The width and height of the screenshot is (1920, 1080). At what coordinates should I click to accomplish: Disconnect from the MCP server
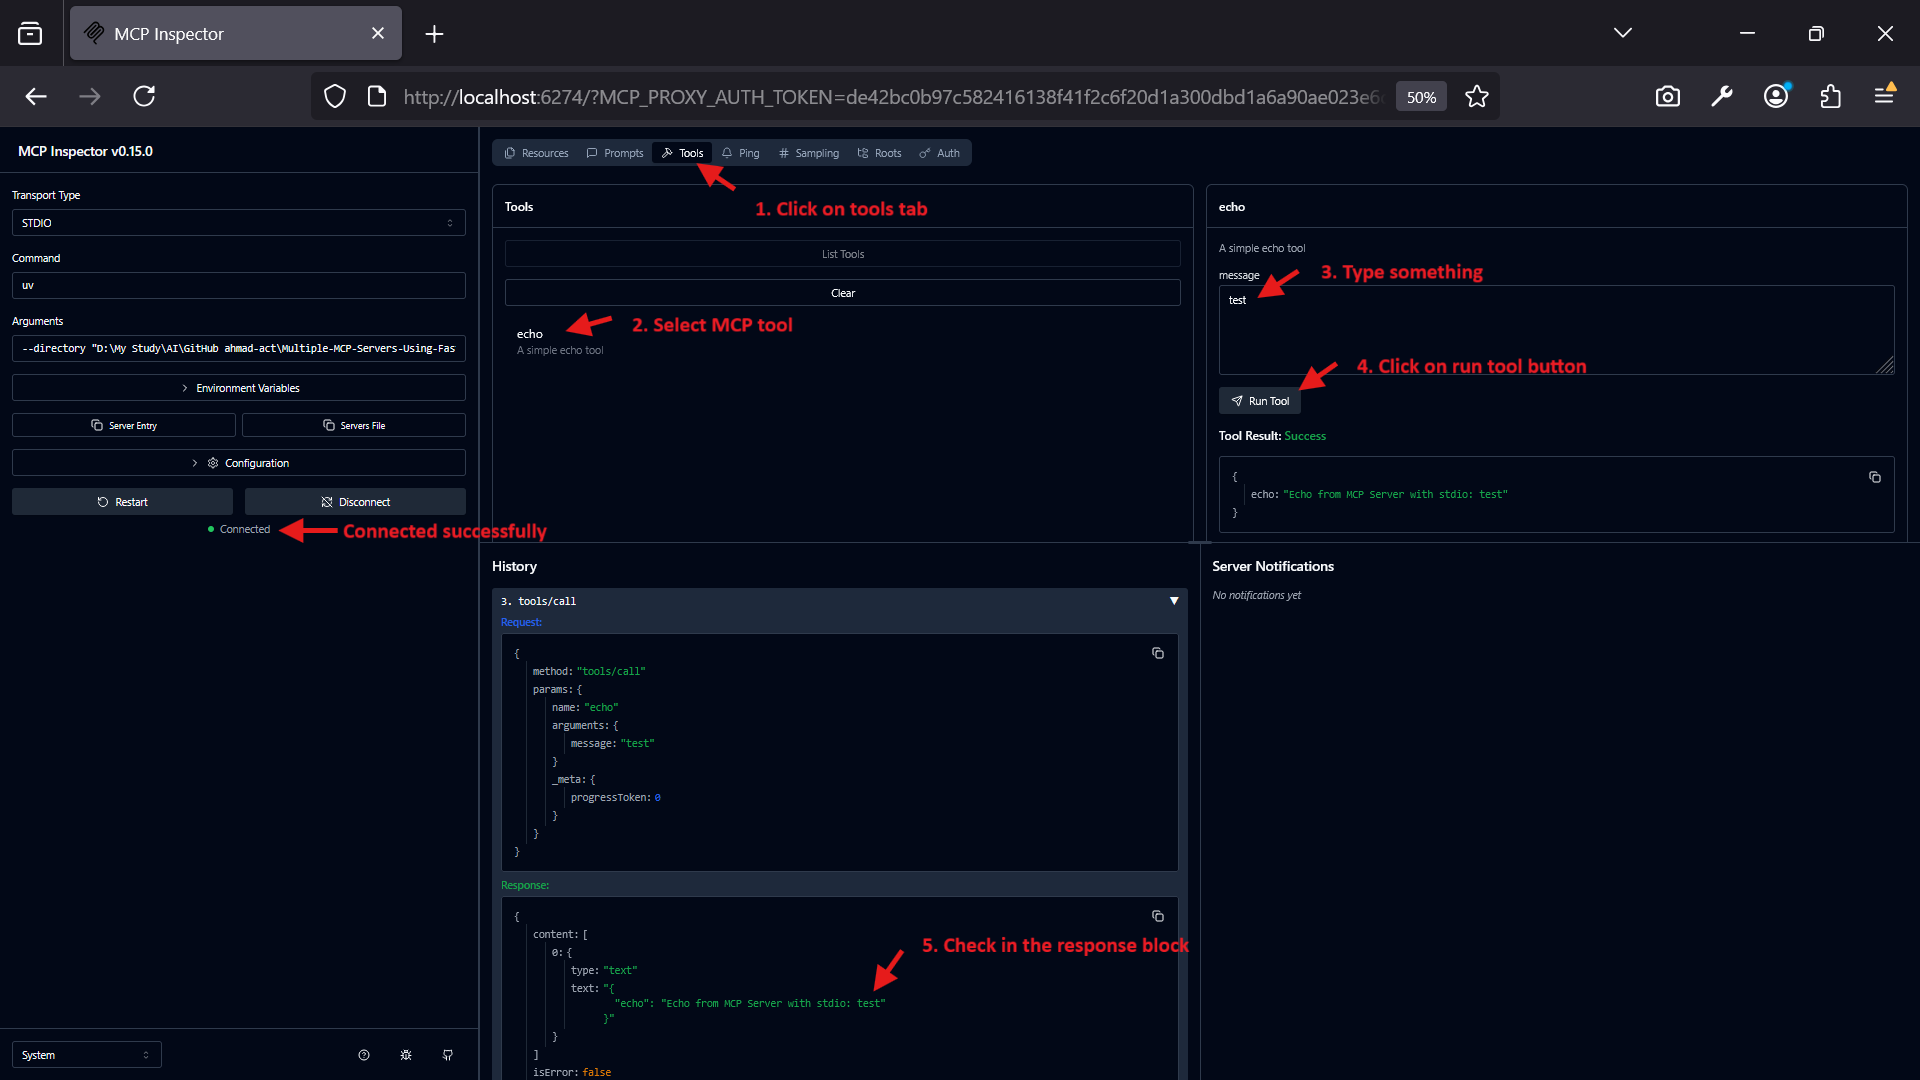tap(355, 502)
